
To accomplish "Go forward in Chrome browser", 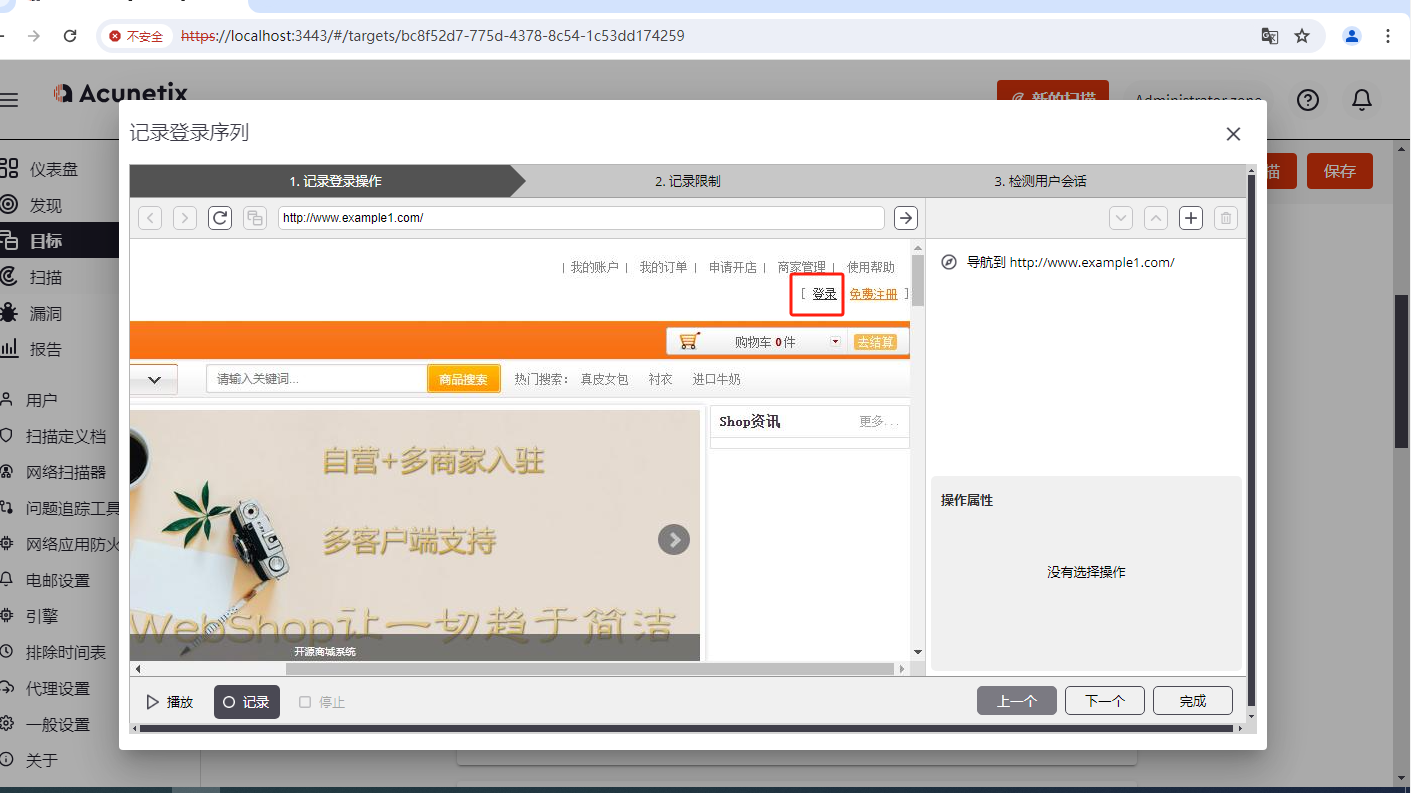I will click(34, 36).
